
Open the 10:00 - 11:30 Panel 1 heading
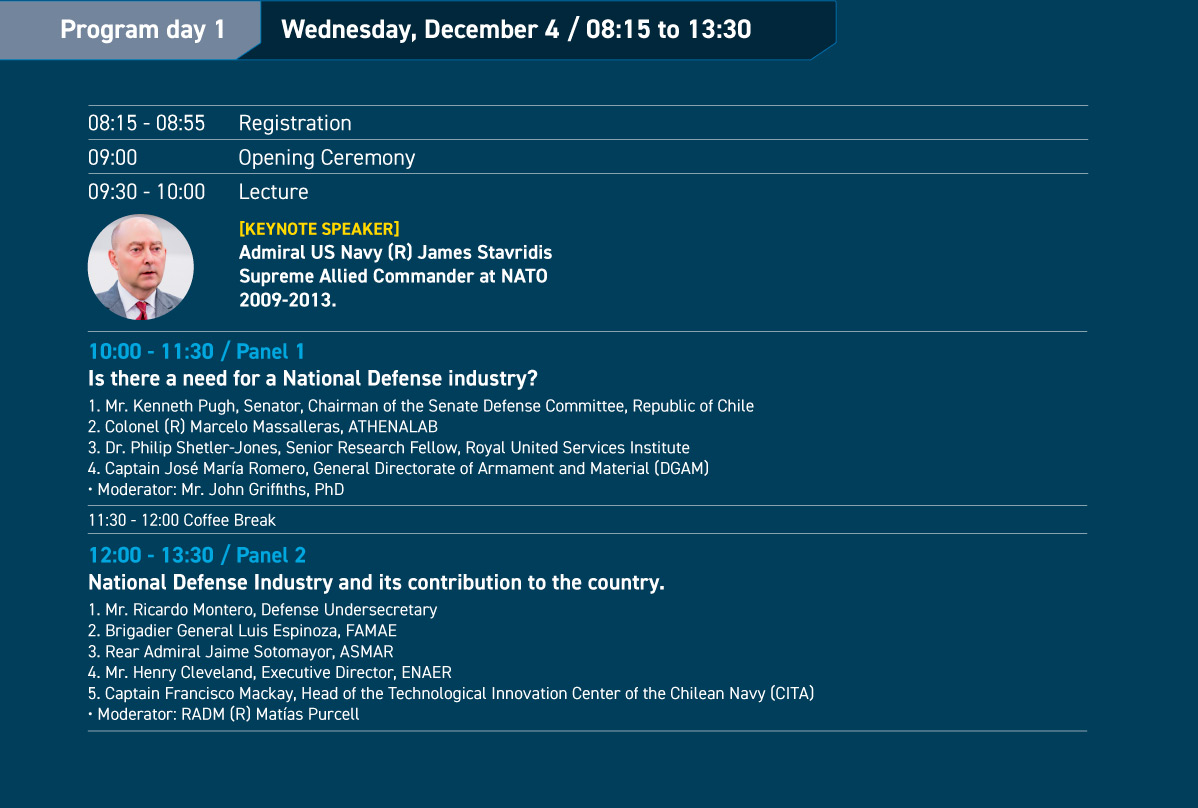click(x=196, y=351)
